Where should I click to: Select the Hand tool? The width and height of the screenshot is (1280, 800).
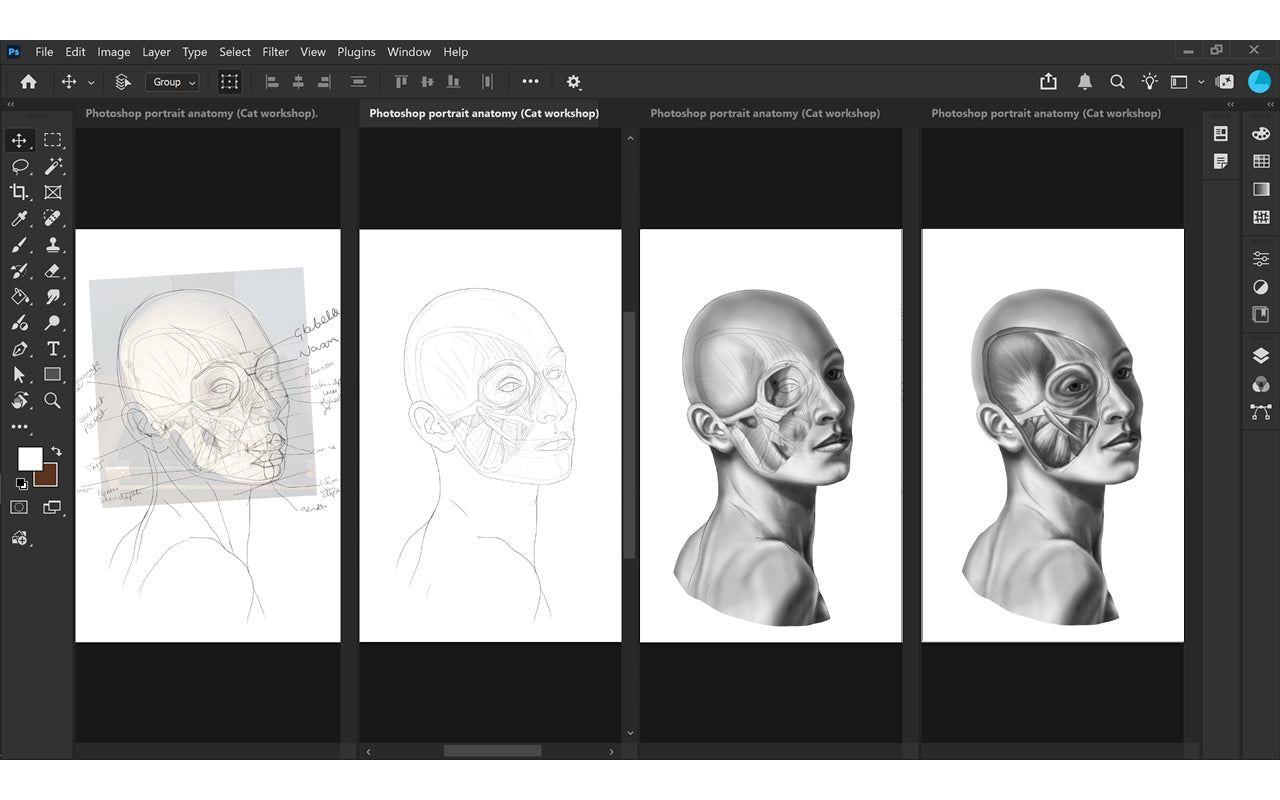coord(19,400)
